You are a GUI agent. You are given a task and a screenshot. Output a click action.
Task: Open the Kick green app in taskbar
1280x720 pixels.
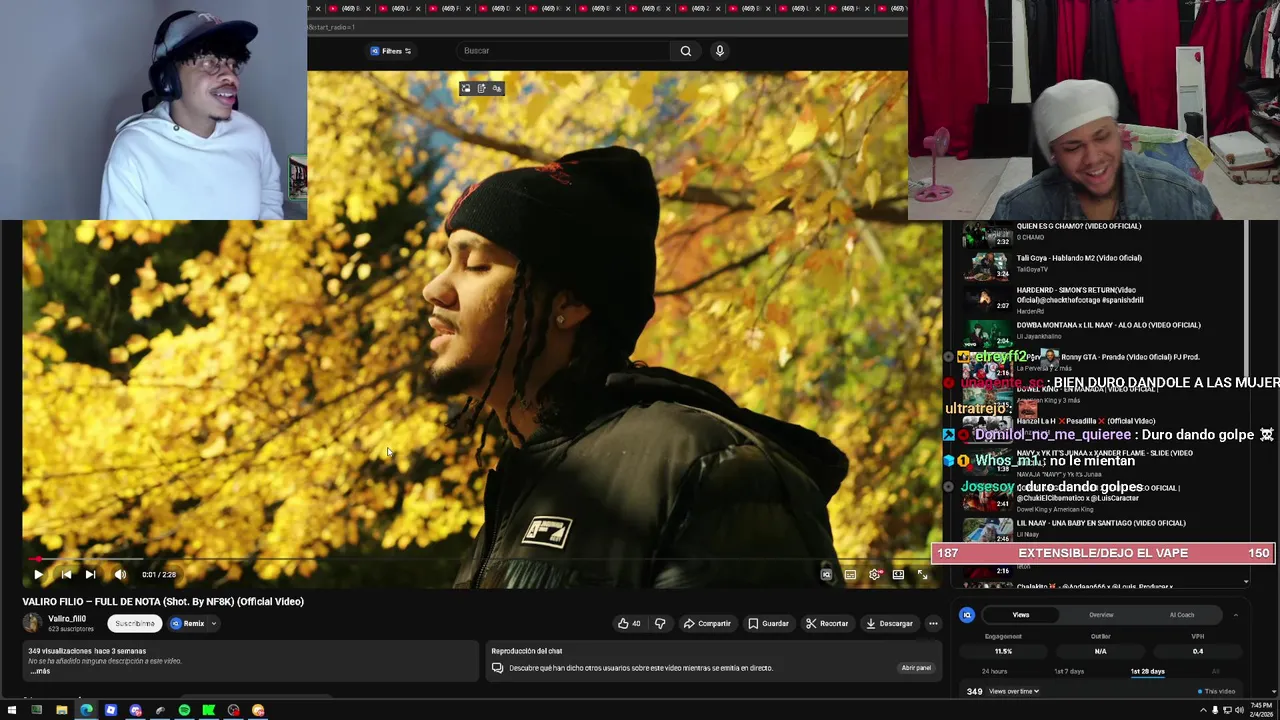[x=209, y=710]
